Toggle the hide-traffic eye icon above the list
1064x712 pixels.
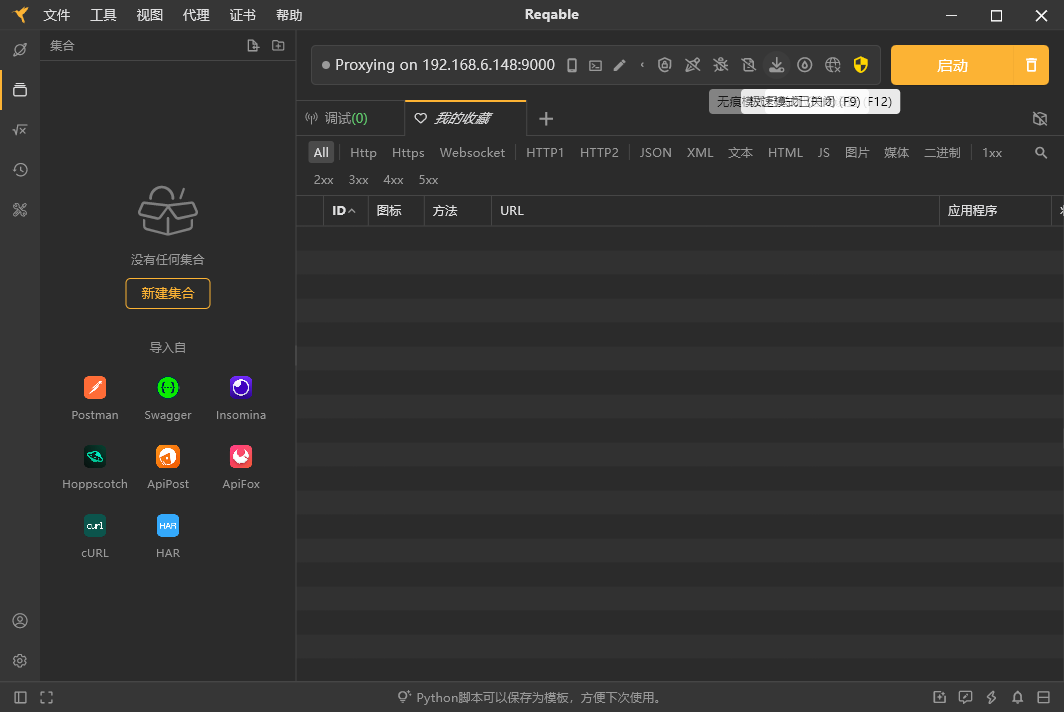click(x=1040, y=118)
